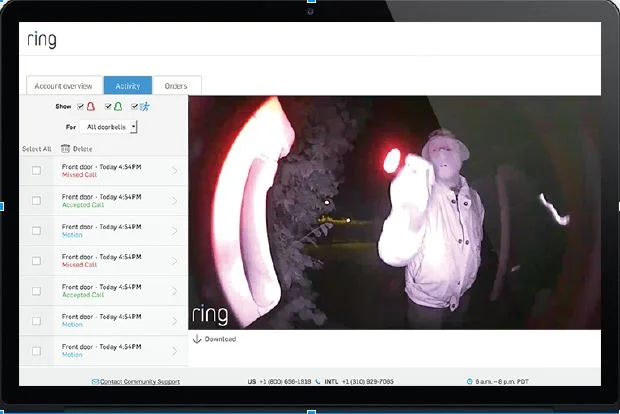Tick the checkbox of the second Accepted Call event
620x414 pixels.
(36, 291)
